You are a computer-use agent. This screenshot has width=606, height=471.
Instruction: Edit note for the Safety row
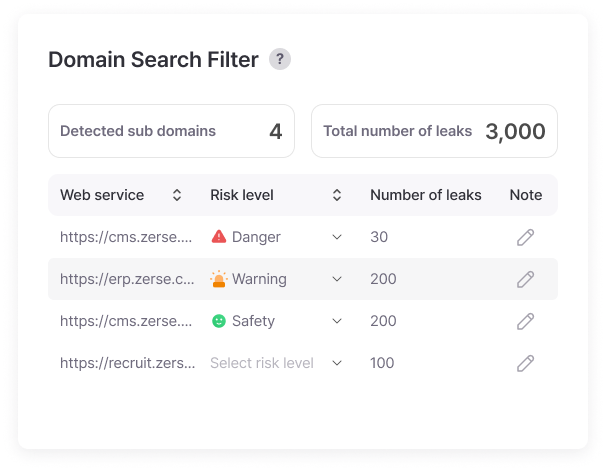[526, 321]
